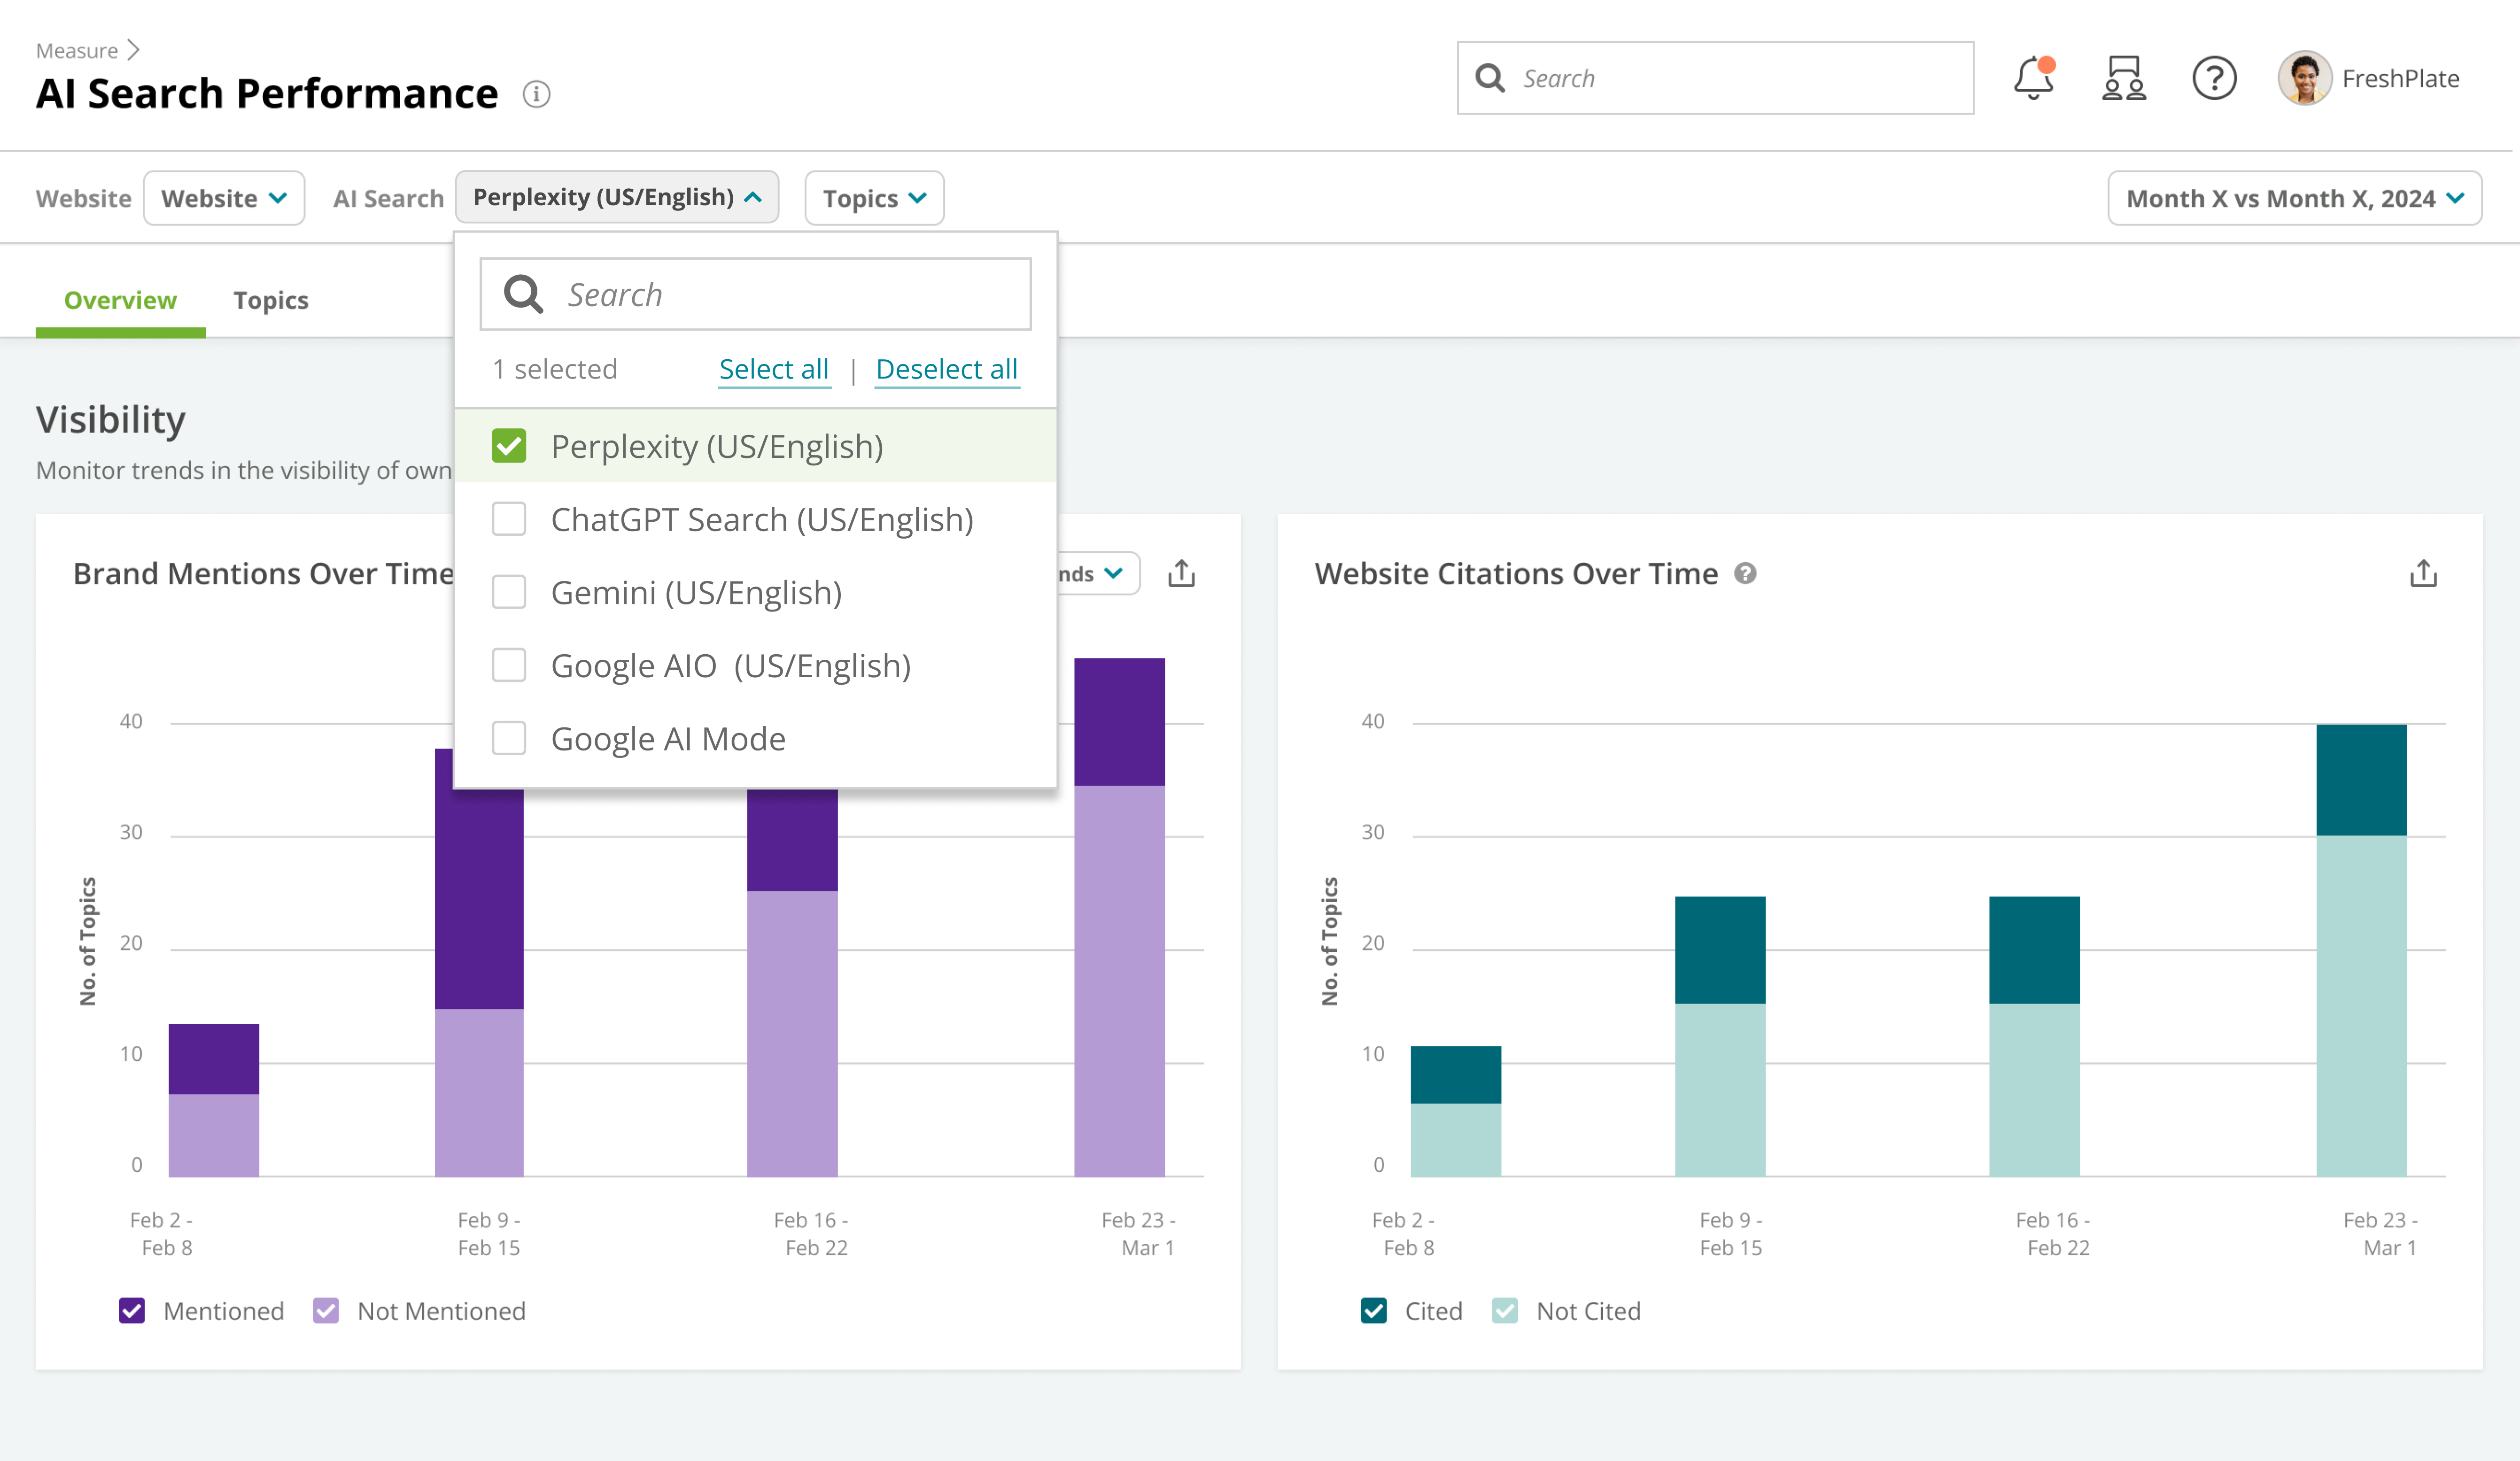Screen dimensions: 2520x1461
Task: Collapse the Perplexity (US/English) AI Search dropdown
Action: pos(616,197)
